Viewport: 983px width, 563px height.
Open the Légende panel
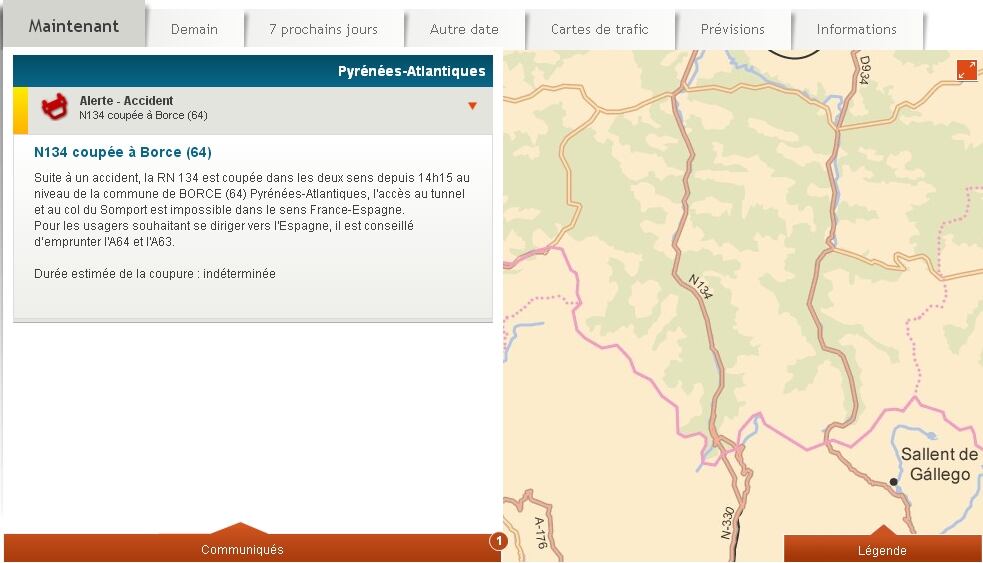[x=882, y=549]
